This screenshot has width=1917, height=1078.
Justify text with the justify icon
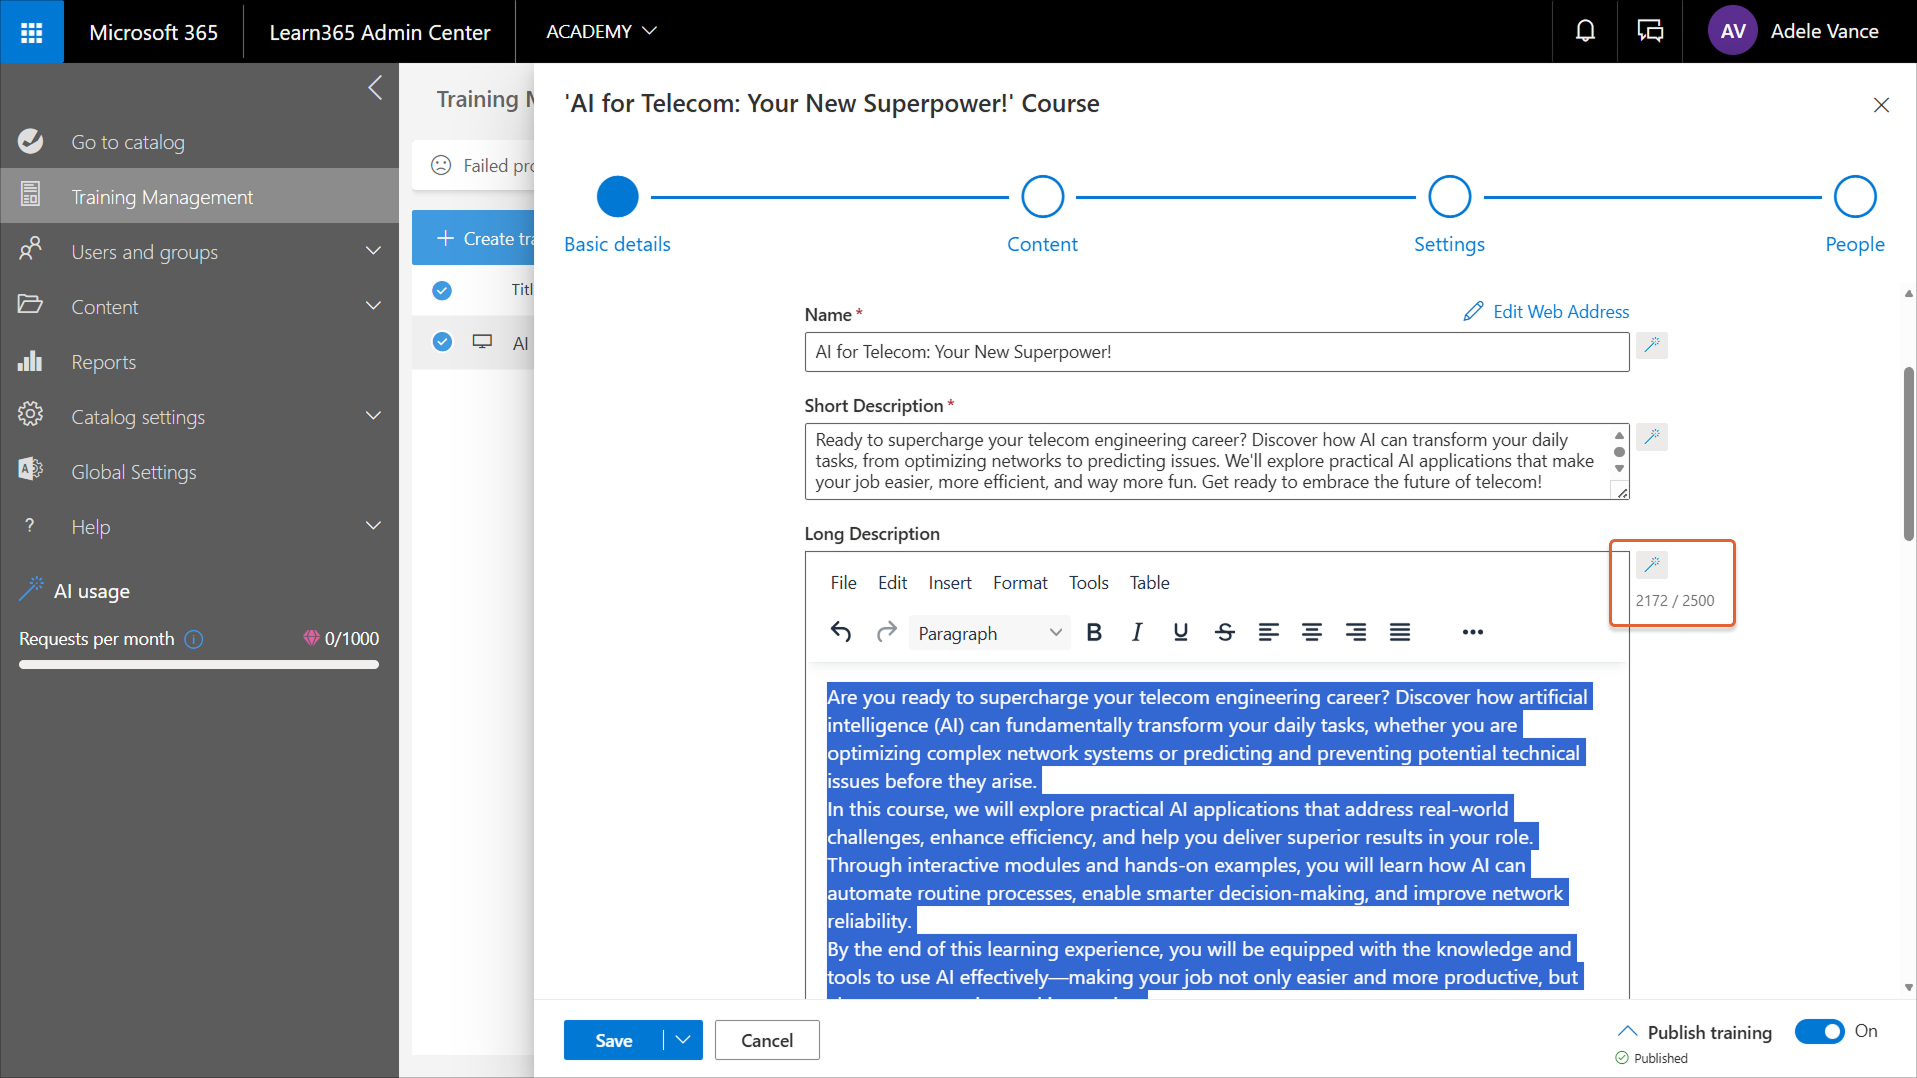click(x=1399, y=632)
